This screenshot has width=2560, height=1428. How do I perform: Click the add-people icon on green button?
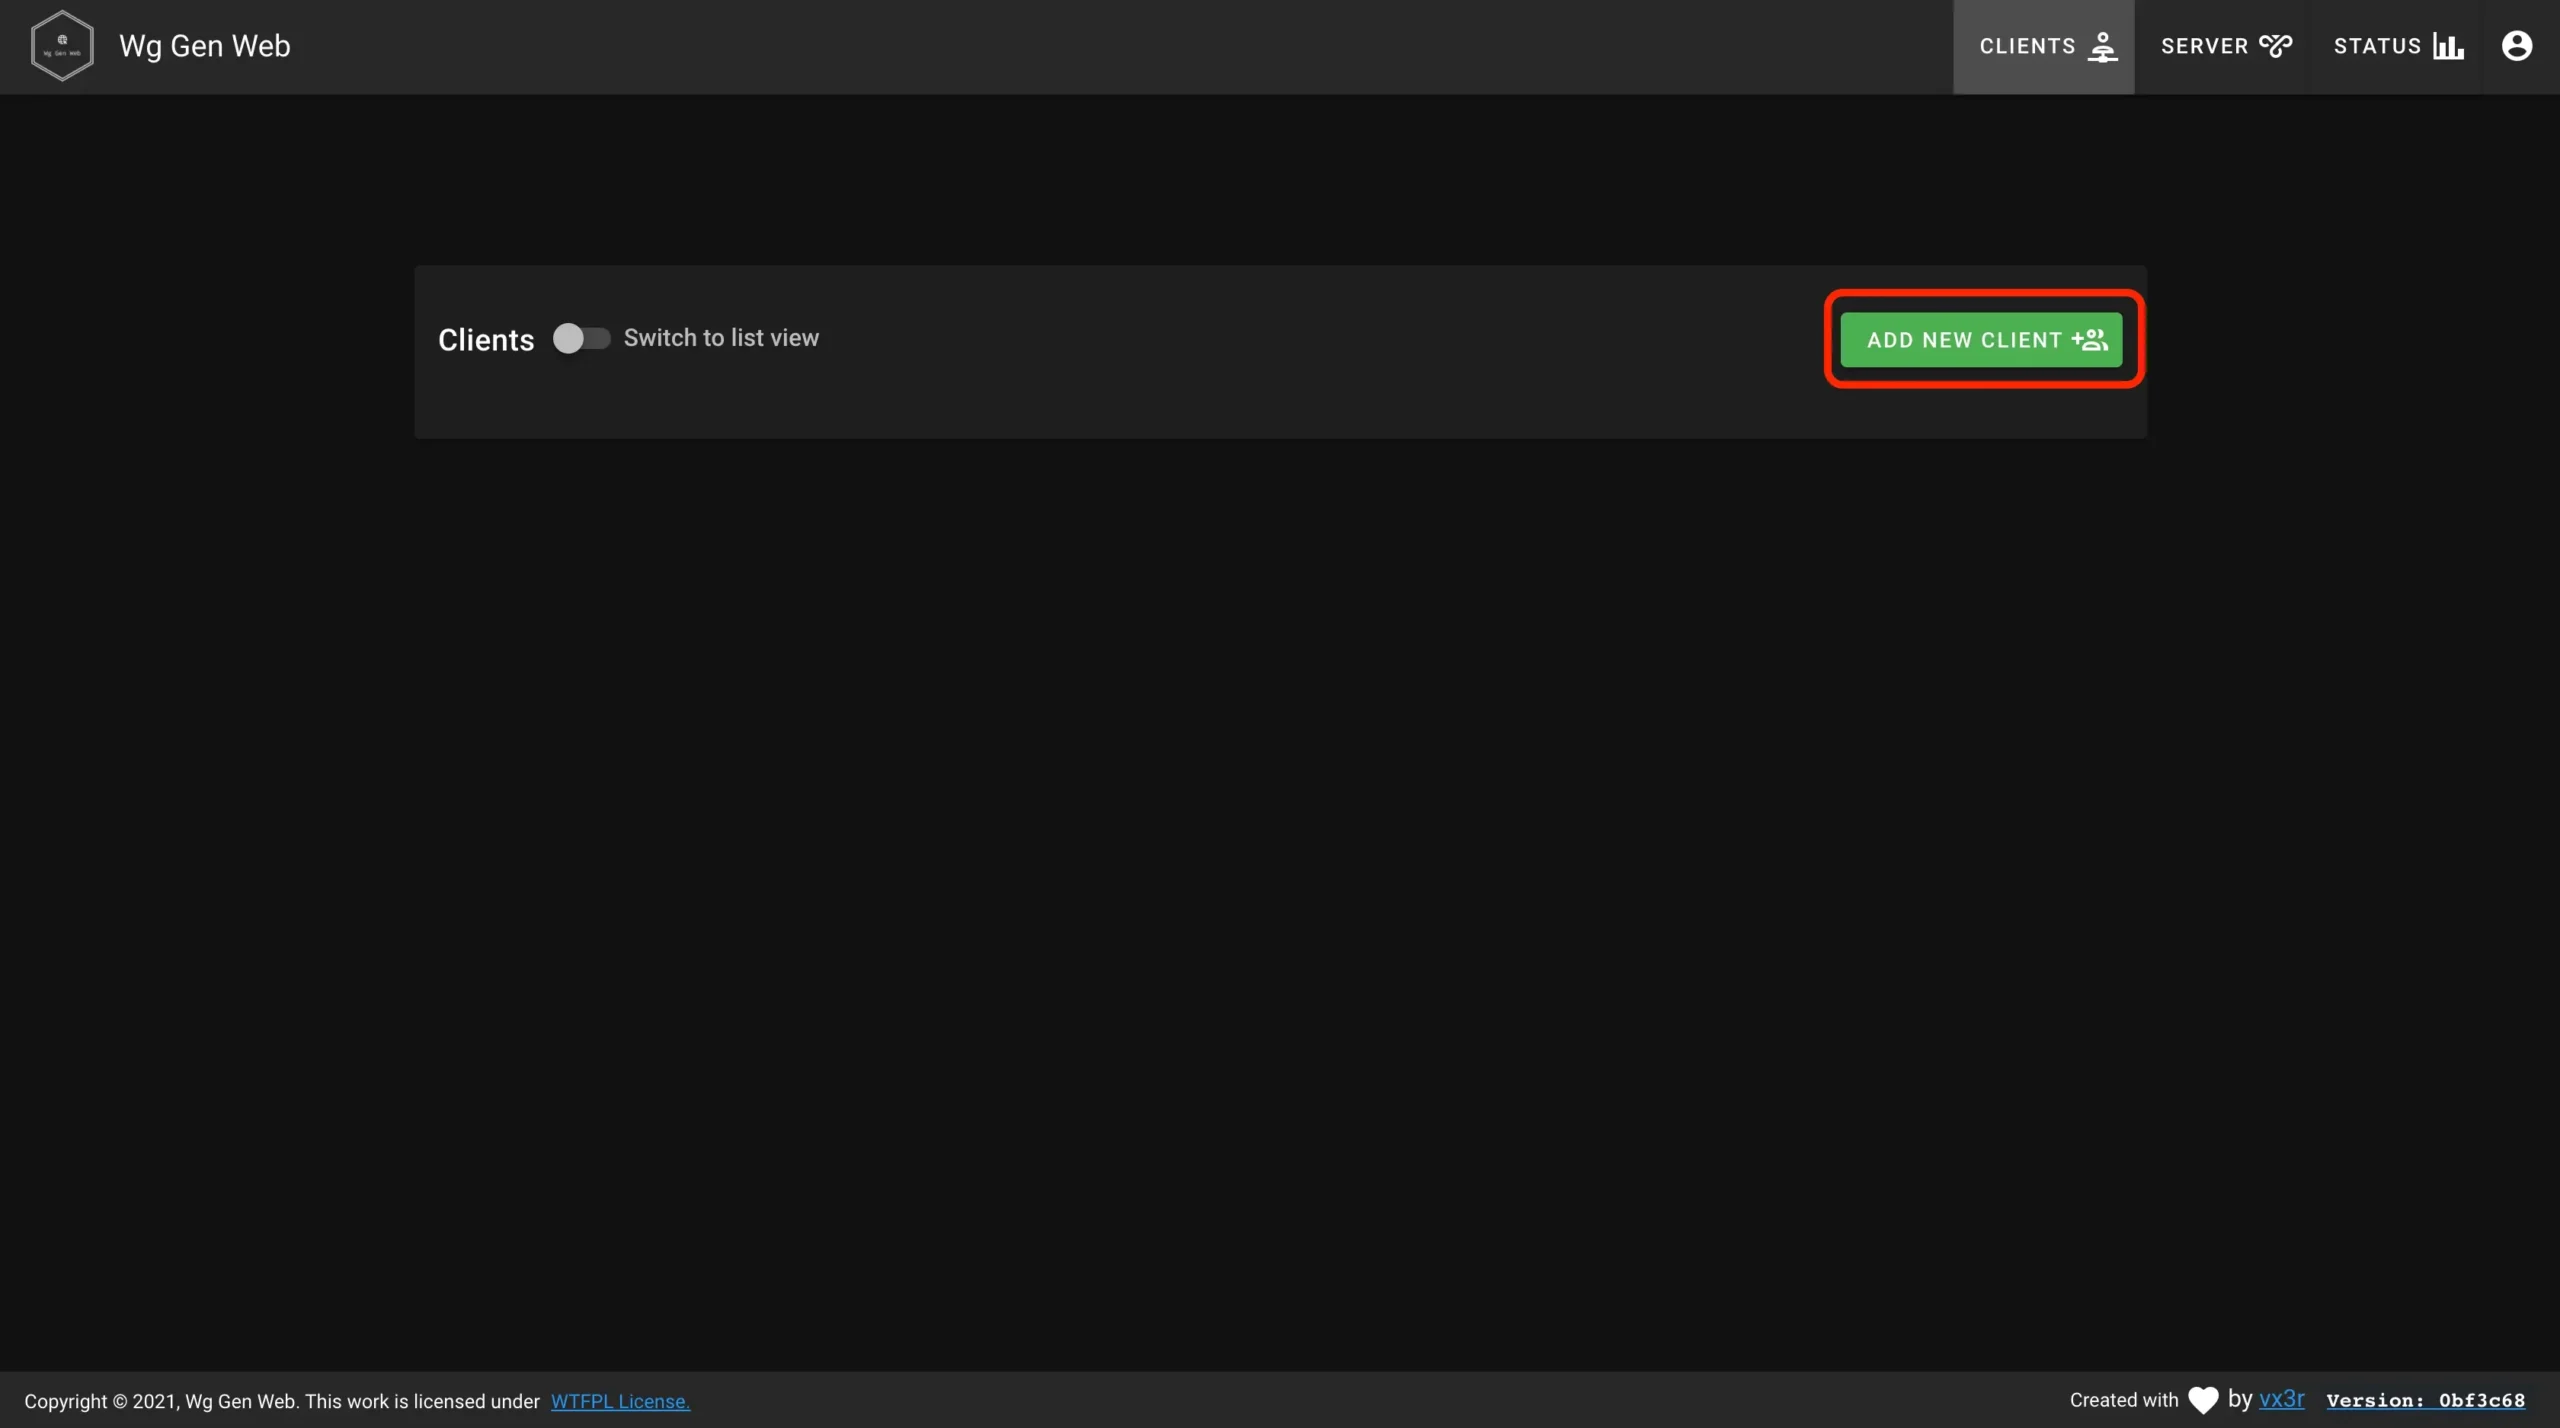pyautogui.click(x=2090, y=340)
